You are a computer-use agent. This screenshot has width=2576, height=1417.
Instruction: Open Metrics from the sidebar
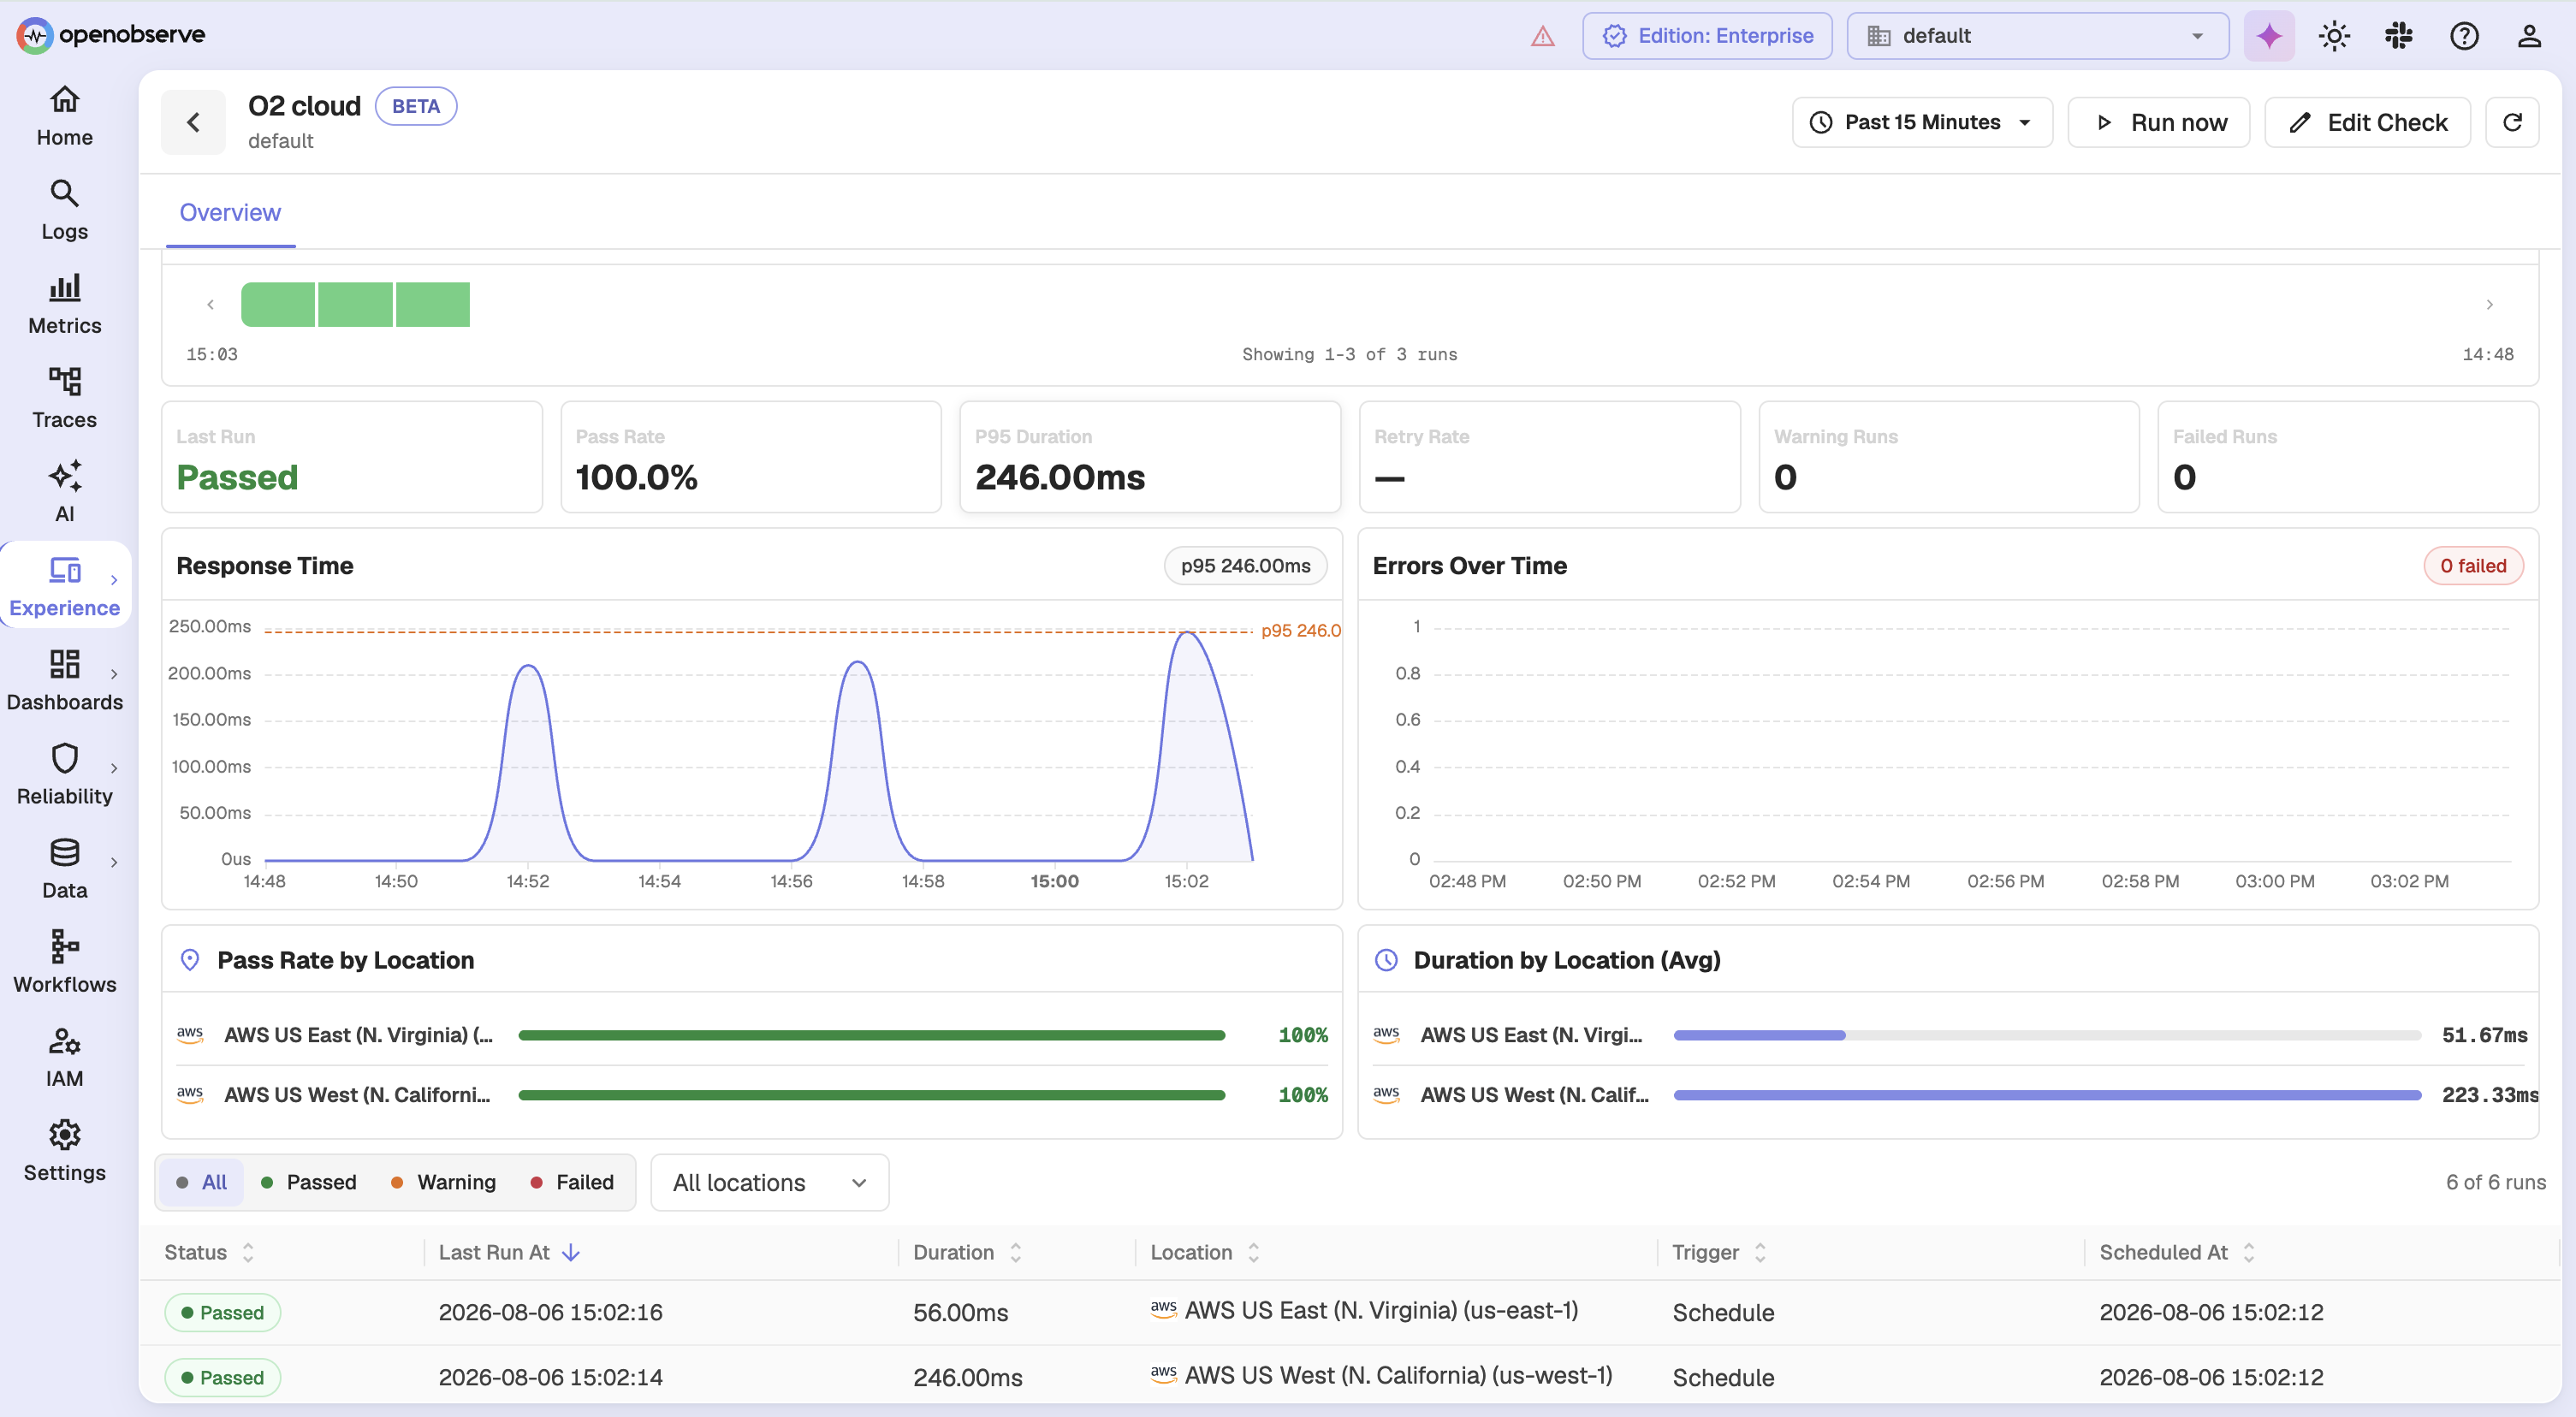65,305
